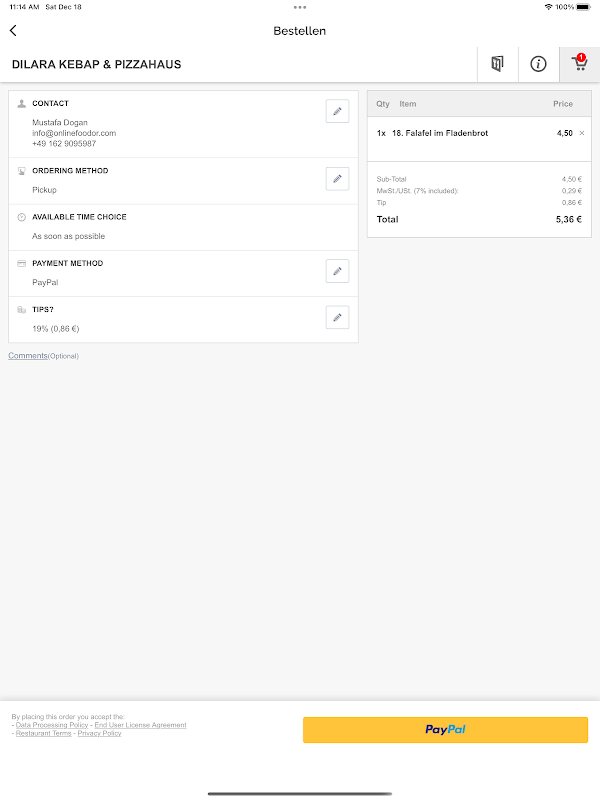Image resolution: width=600 pixels, height=800 pixels.
Task: Open the Data Processing Policy link
Action: click(x=52, y=725)
